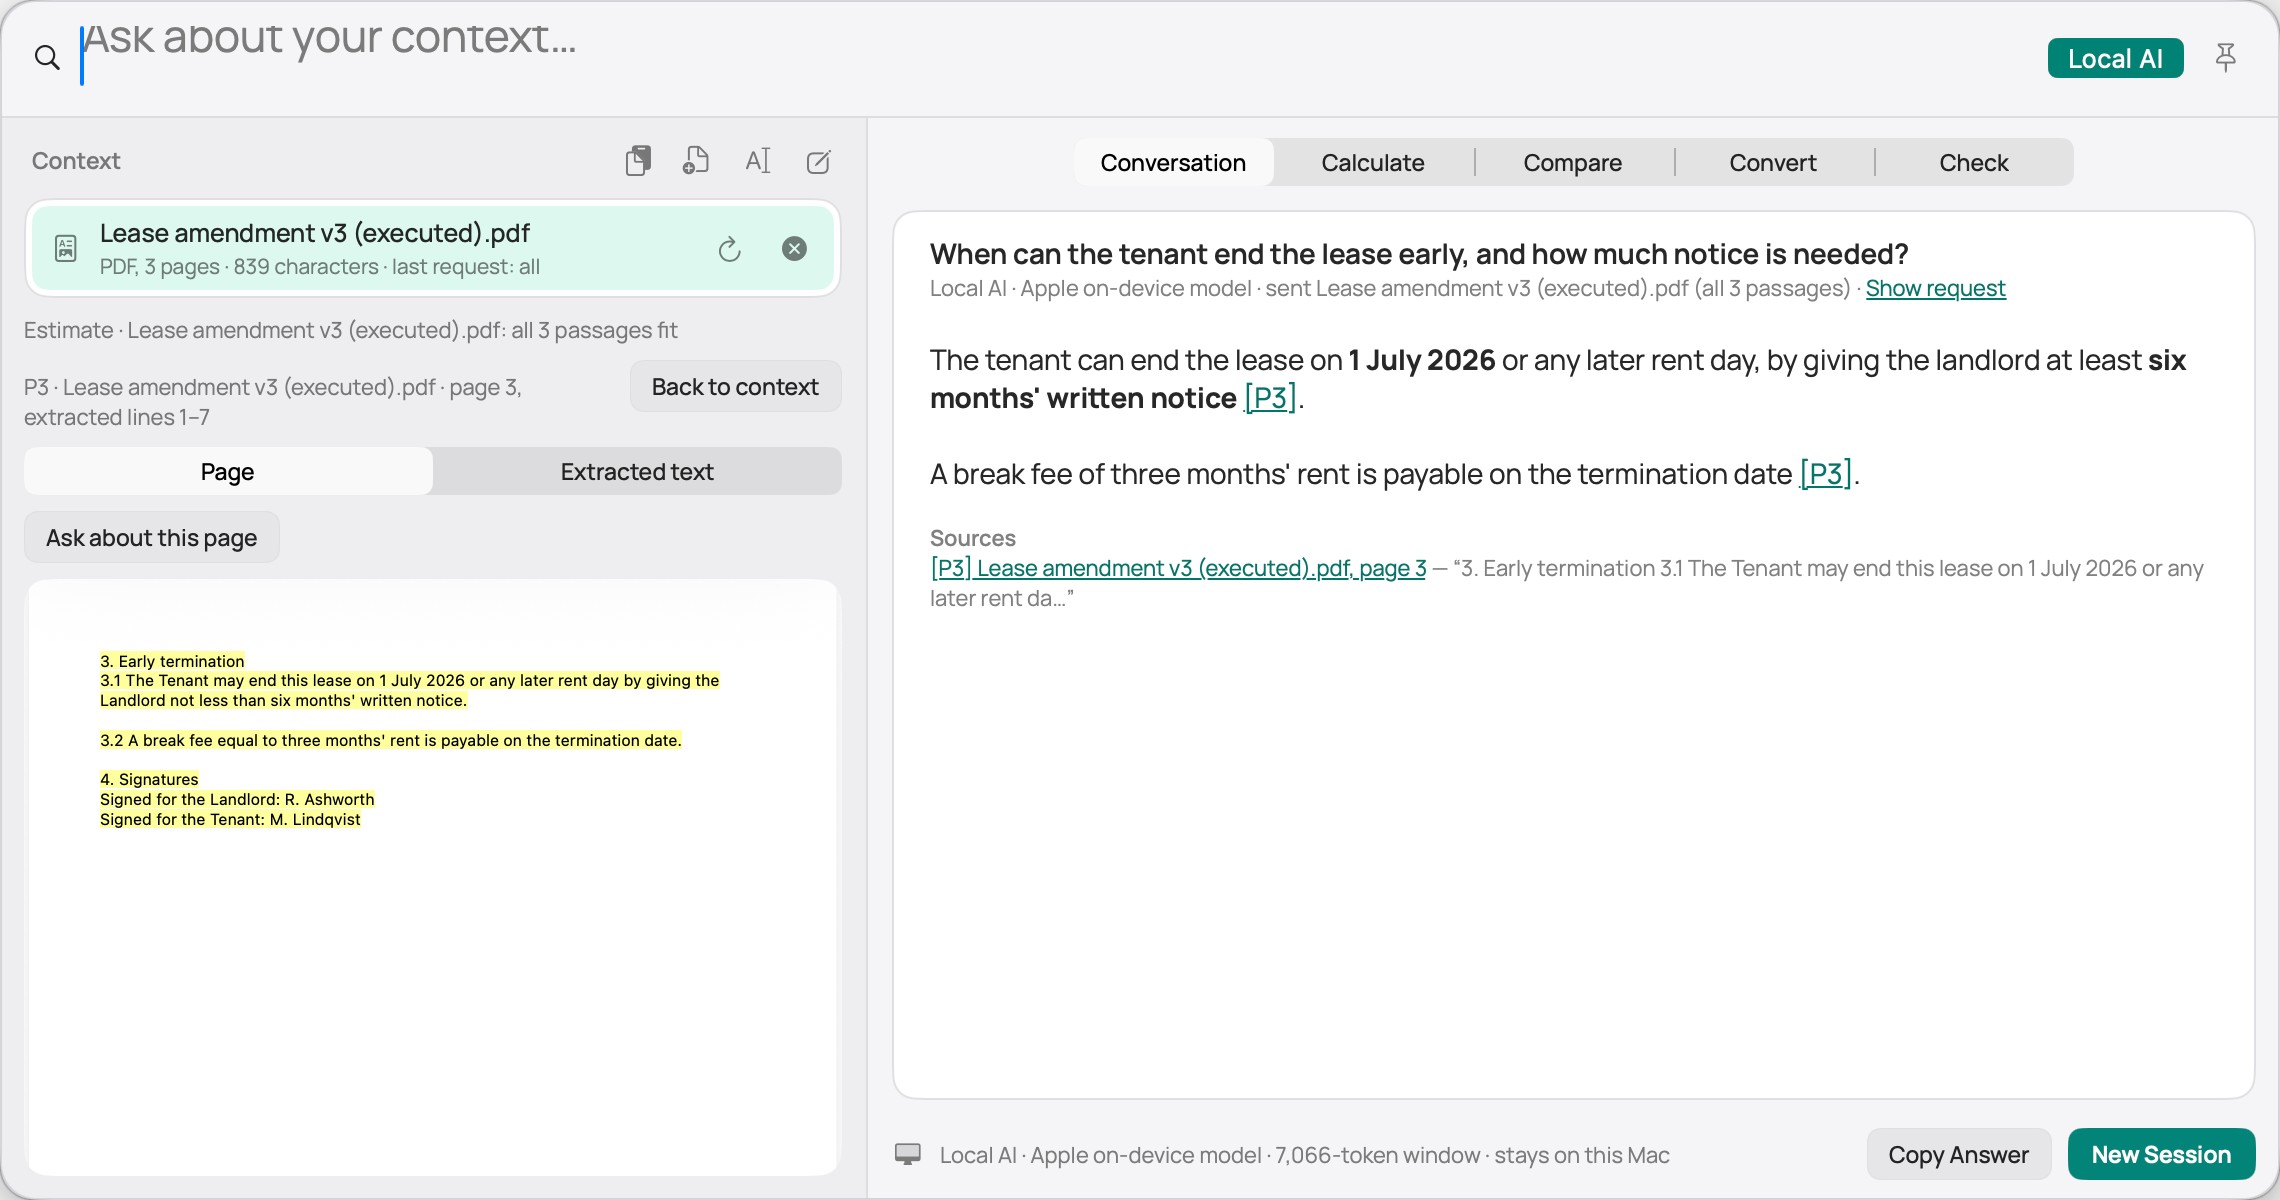
Task: Open the Check tab
Action: click(x=1974, y=162)
